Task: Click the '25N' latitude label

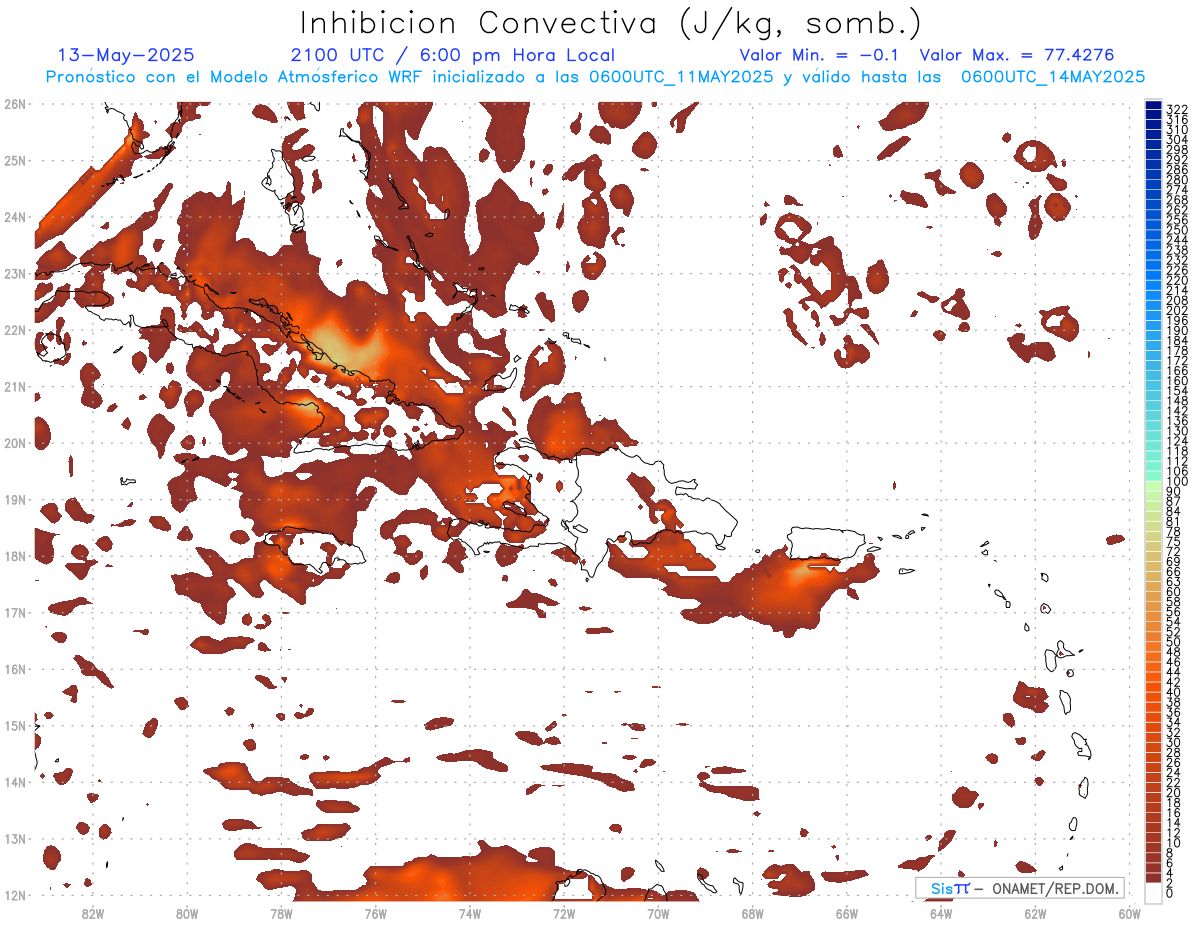Action: coord(14,160)
